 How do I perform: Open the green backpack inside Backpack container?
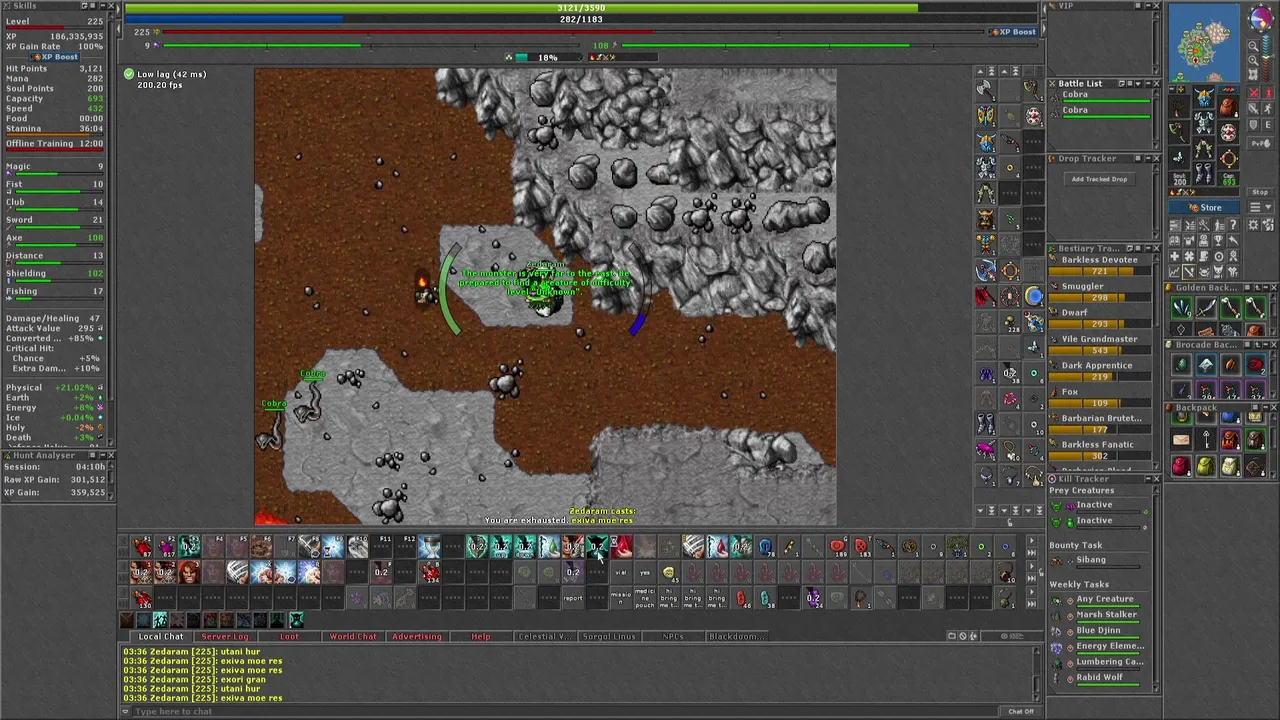1206,466
